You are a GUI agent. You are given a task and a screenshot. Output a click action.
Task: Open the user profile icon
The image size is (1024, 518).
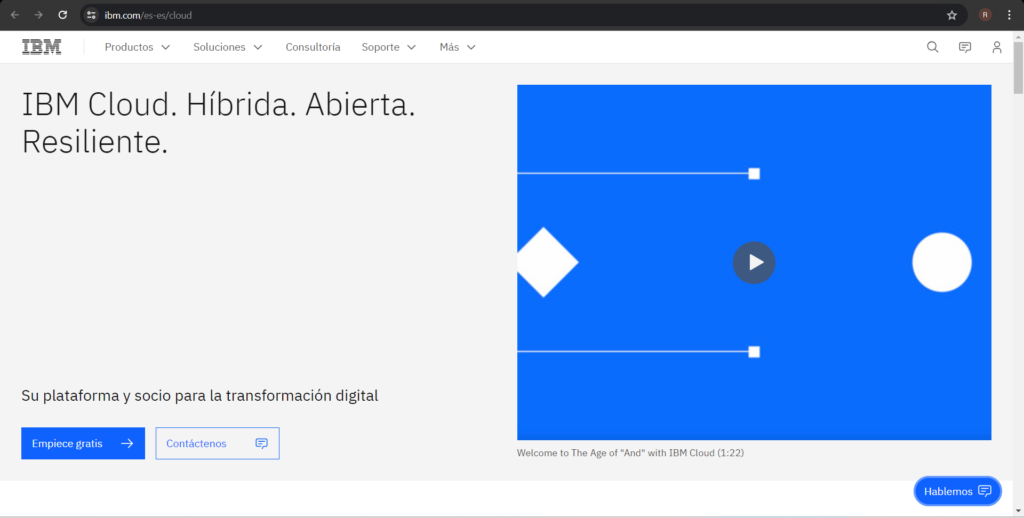pyautogui.click(x=997, y=47)
